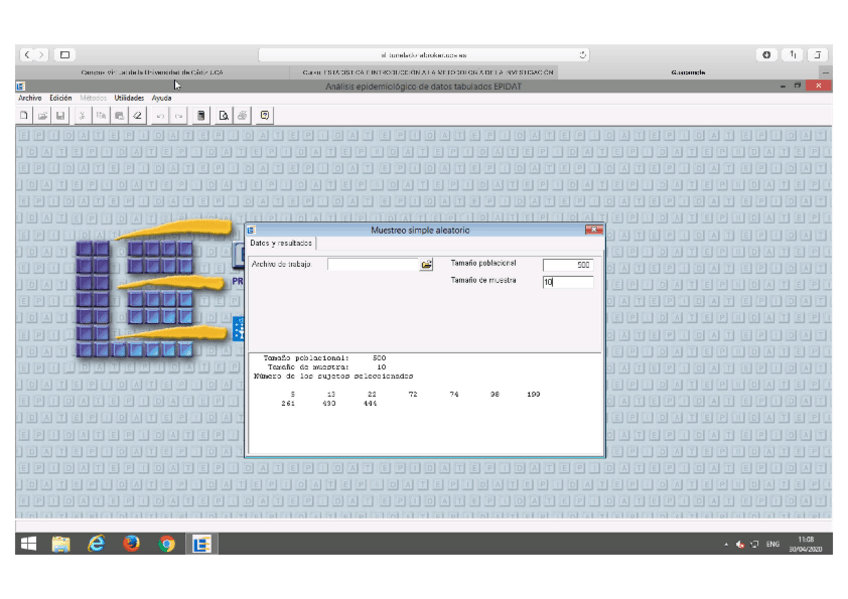Click the Windows Start button

tap(28, 543)
